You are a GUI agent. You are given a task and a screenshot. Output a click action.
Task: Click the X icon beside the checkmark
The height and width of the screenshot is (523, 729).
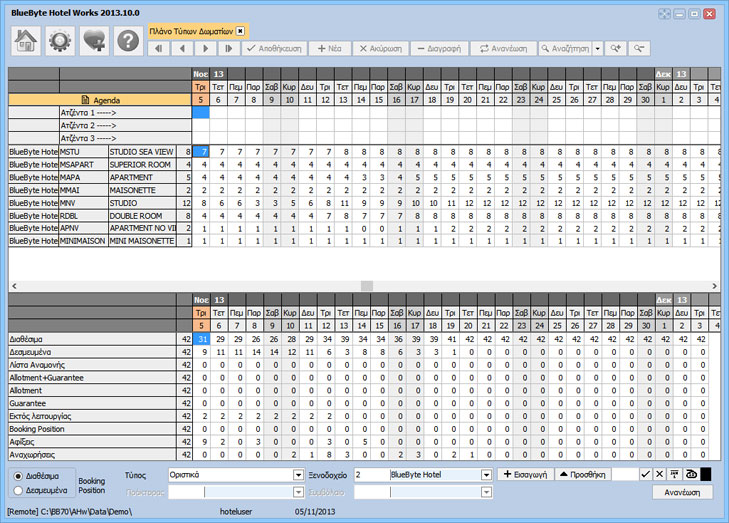tap(659, 474)
